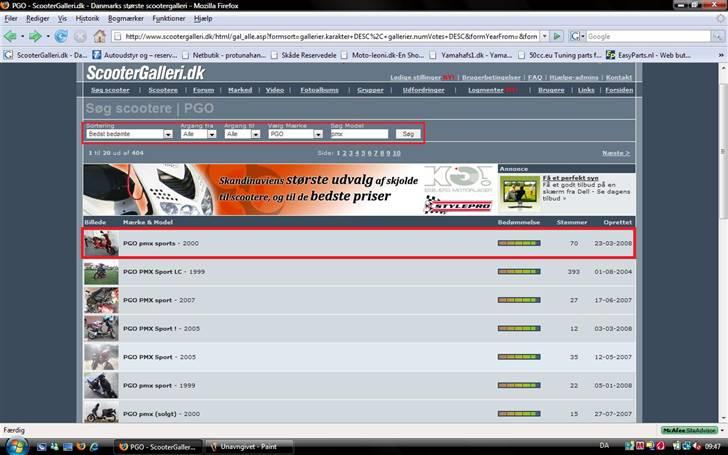This screenshot has height=455, width=728.
Task: Click rating bar for PGO pmx sports 2000
Action: 519,243
